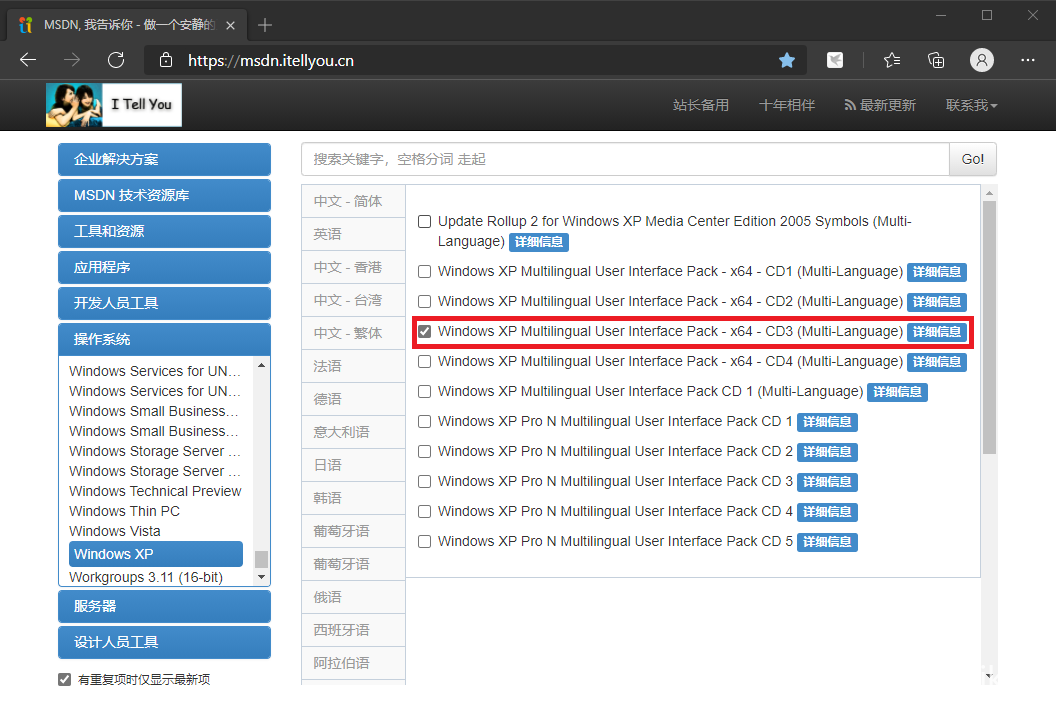Focus the keyword search box
Viewport: 1056px width, 701px height.
(x=625, y=160)
